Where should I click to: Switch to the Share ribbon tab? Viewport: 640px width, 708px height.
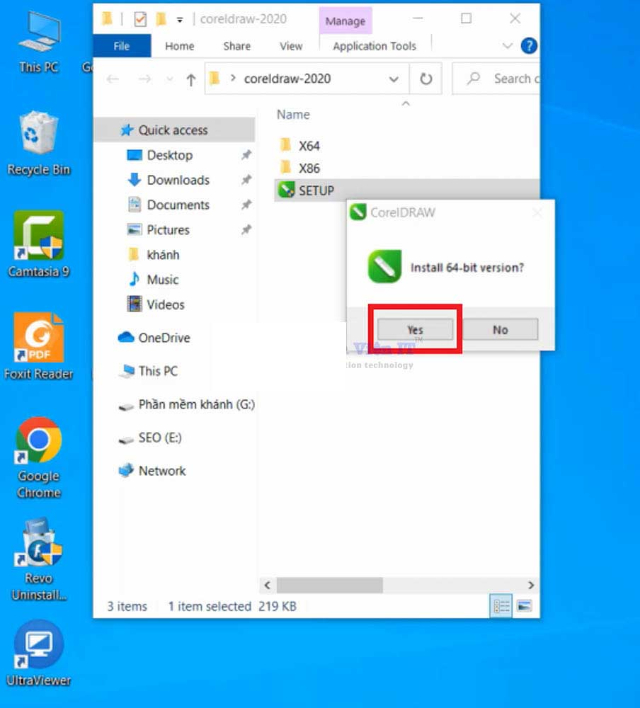[x=237, y=46]
